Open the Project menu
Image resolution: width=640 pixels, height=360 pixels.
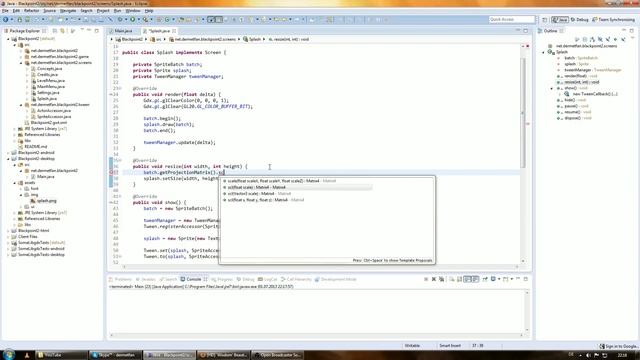click(103, 11)
